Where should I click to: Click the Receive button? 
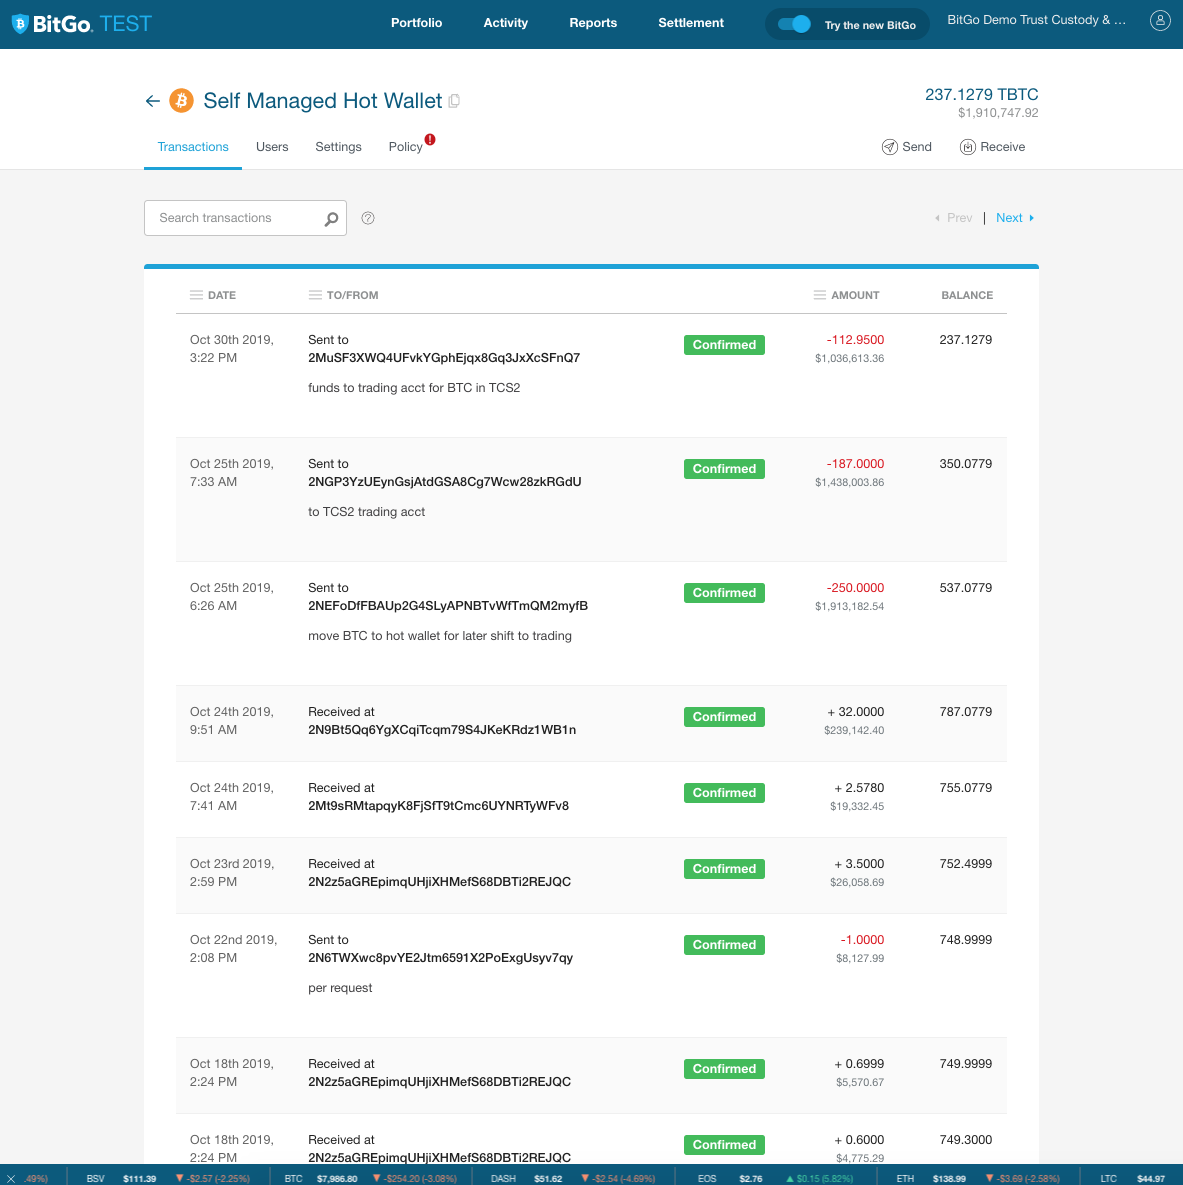[x=992, y=147]
